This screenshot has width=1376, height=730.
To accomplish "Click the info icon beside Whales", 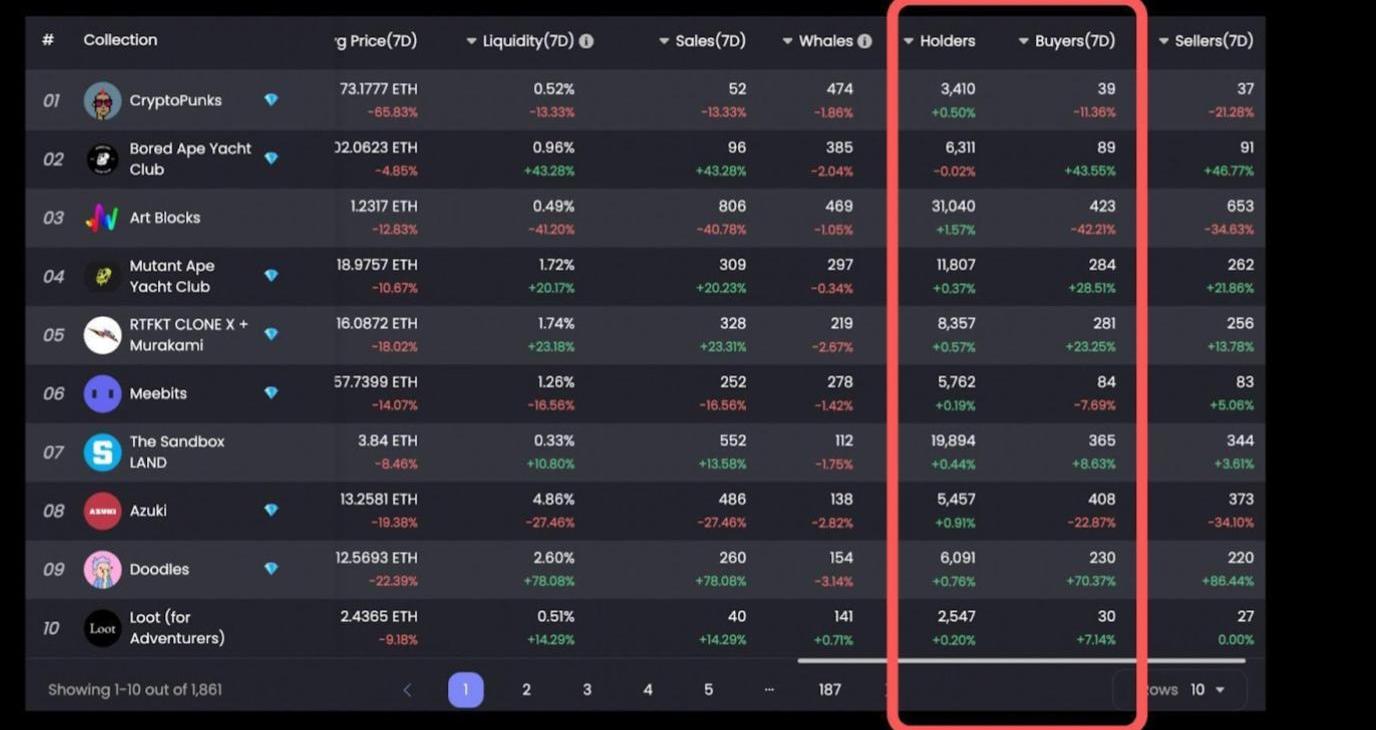I will (864, 41).
